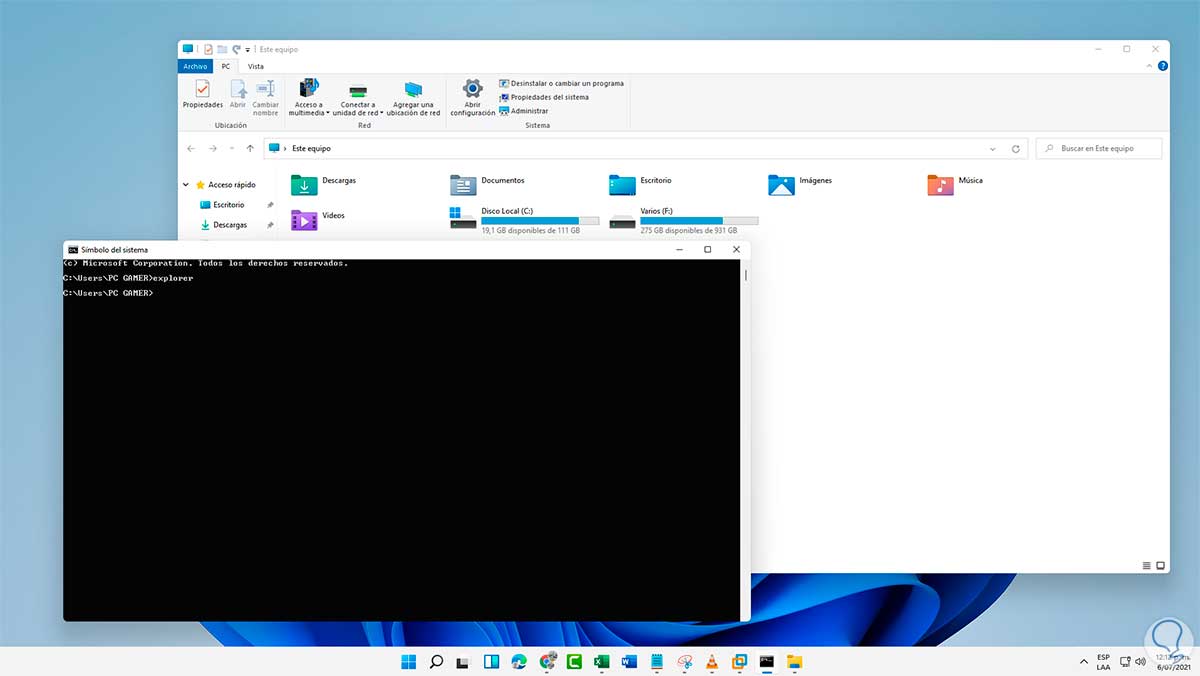Click the Disco Local (C:) usage bar

540,220
